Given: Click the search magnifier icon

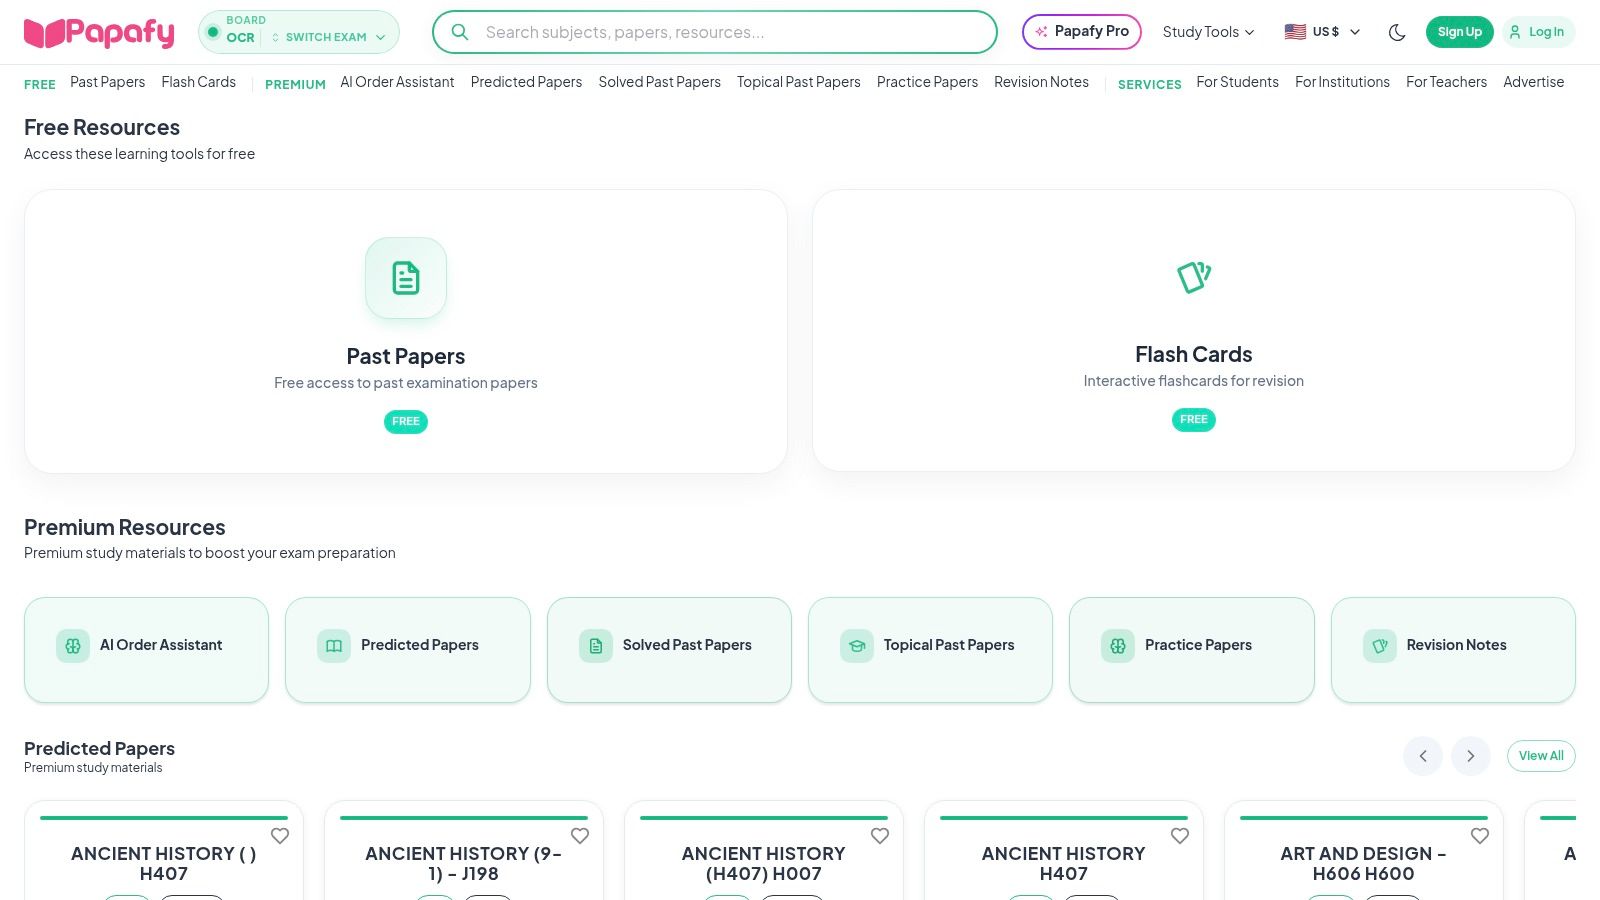Looking at the screenshot, I should coord(460,32).
